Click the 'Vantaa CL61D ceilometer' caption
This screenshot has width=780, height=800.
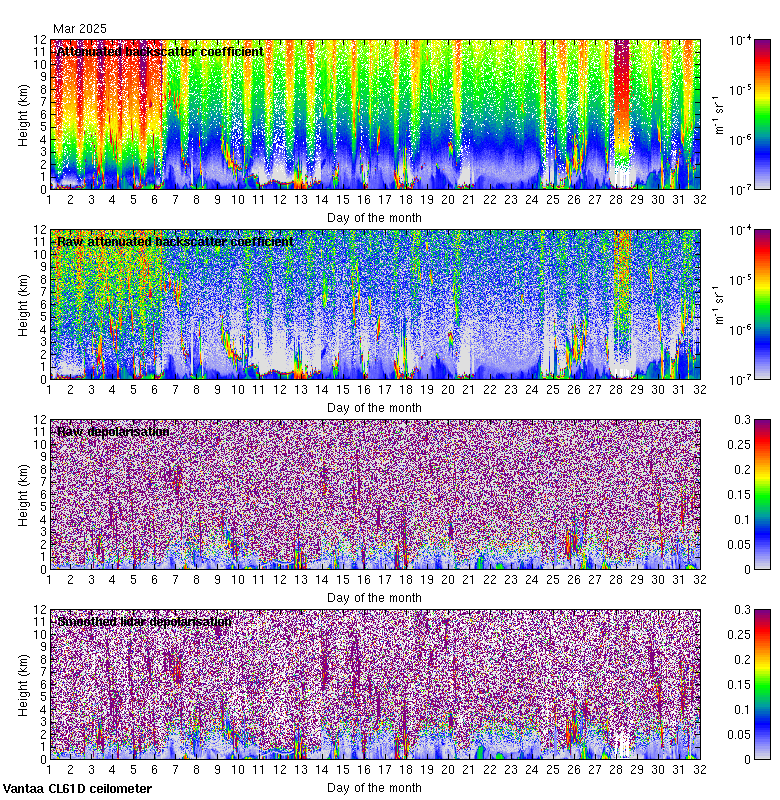[77, 788]
